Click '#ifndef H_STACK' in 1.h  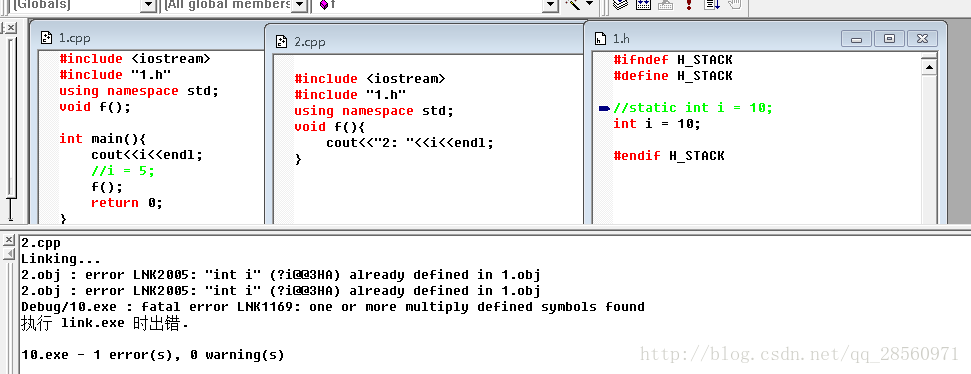(x=673, y=60)
